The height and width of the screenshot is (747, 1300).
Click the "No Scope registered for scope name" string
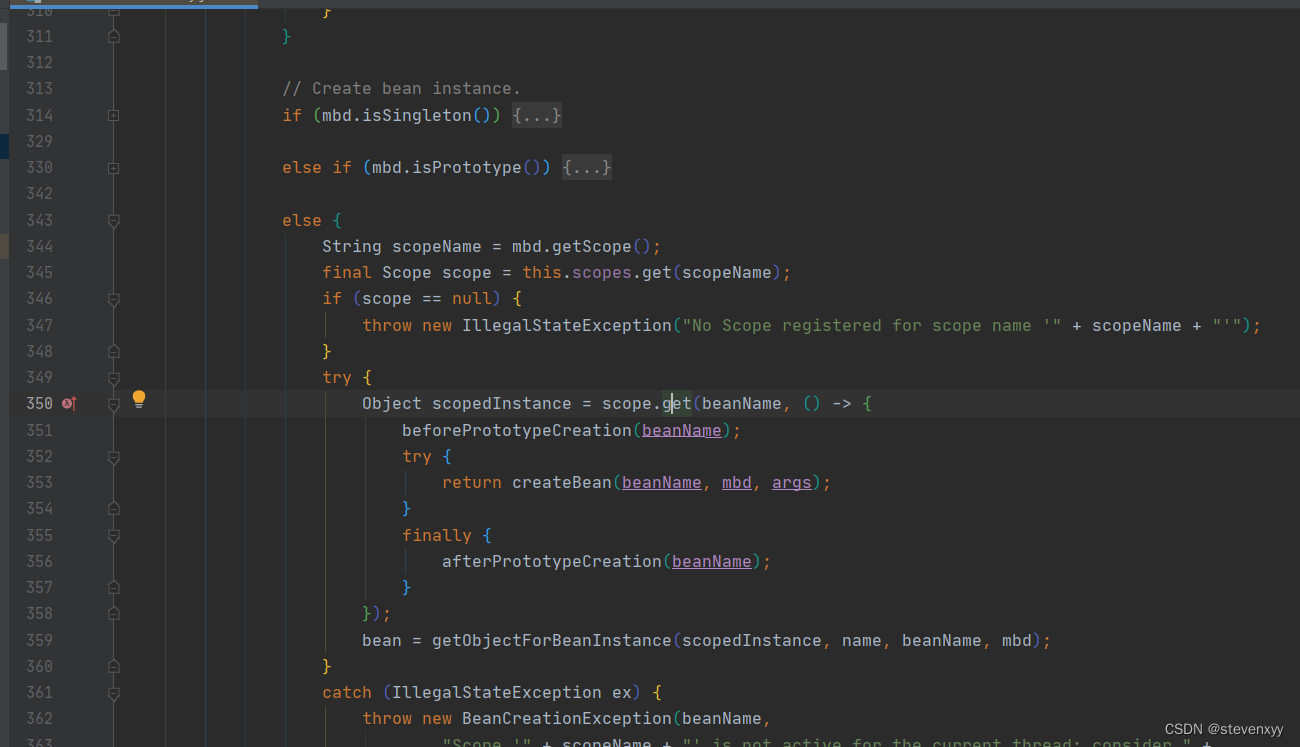[872, 325]
